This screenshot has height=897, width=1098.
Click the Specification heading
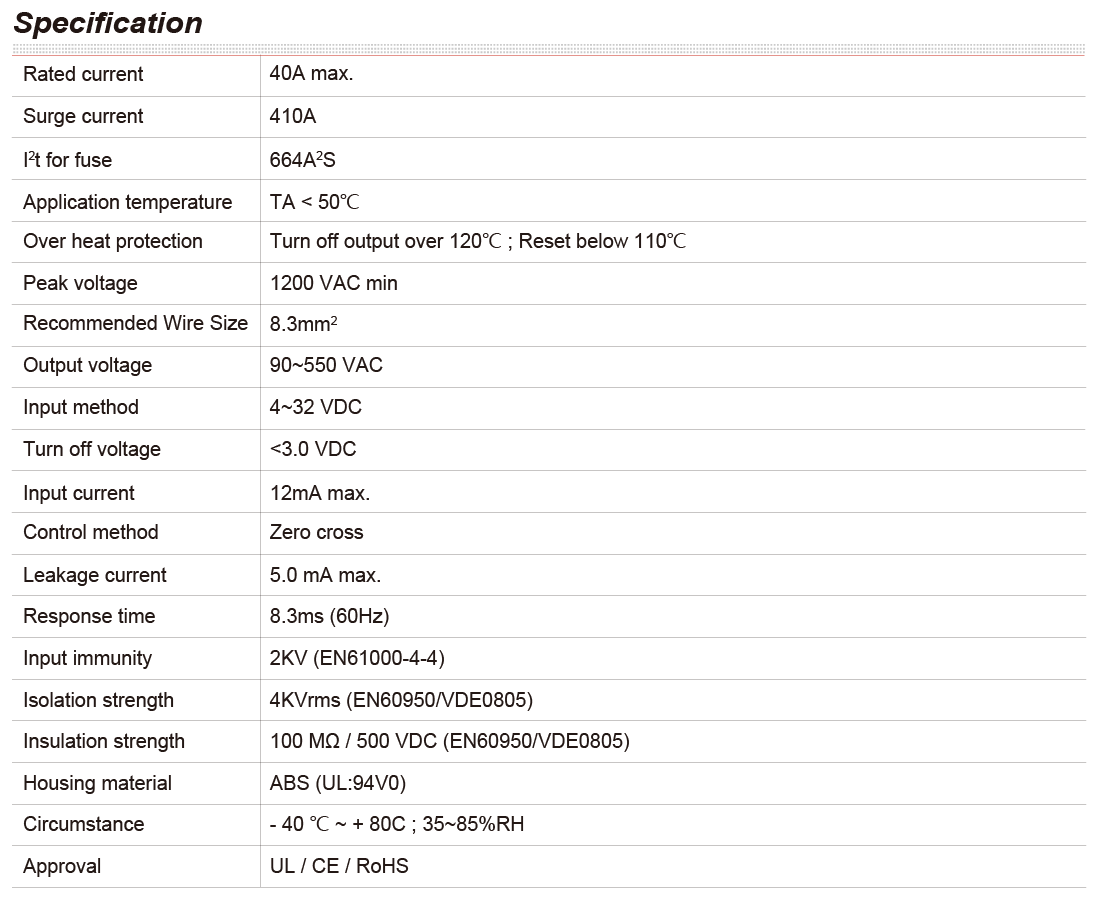[x=109, y=23]
